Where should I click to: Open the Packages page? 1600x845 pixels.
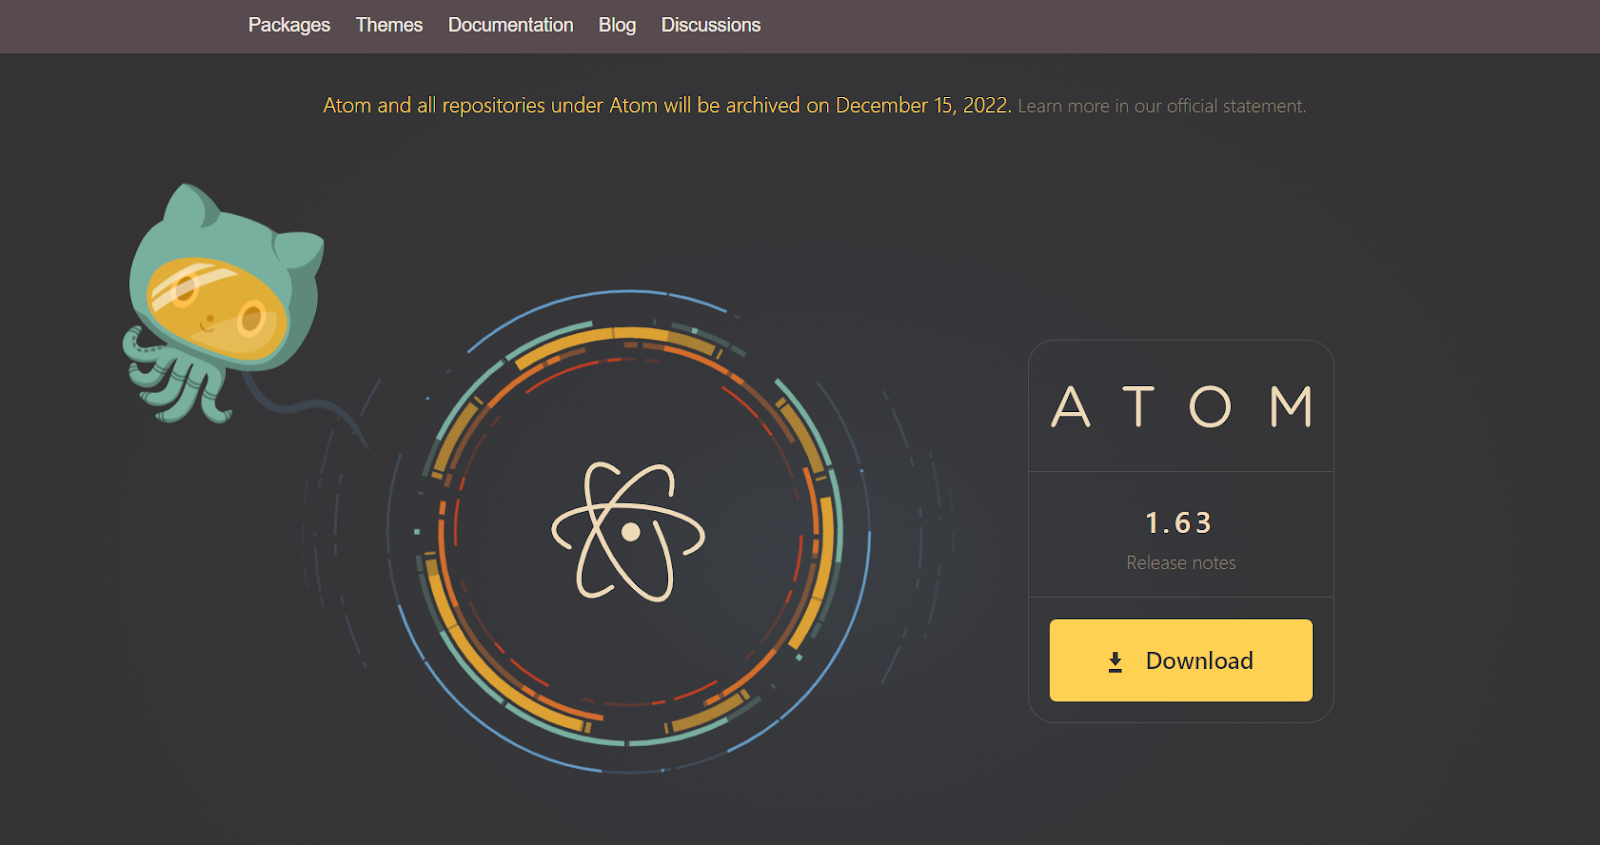coord(289,25)
